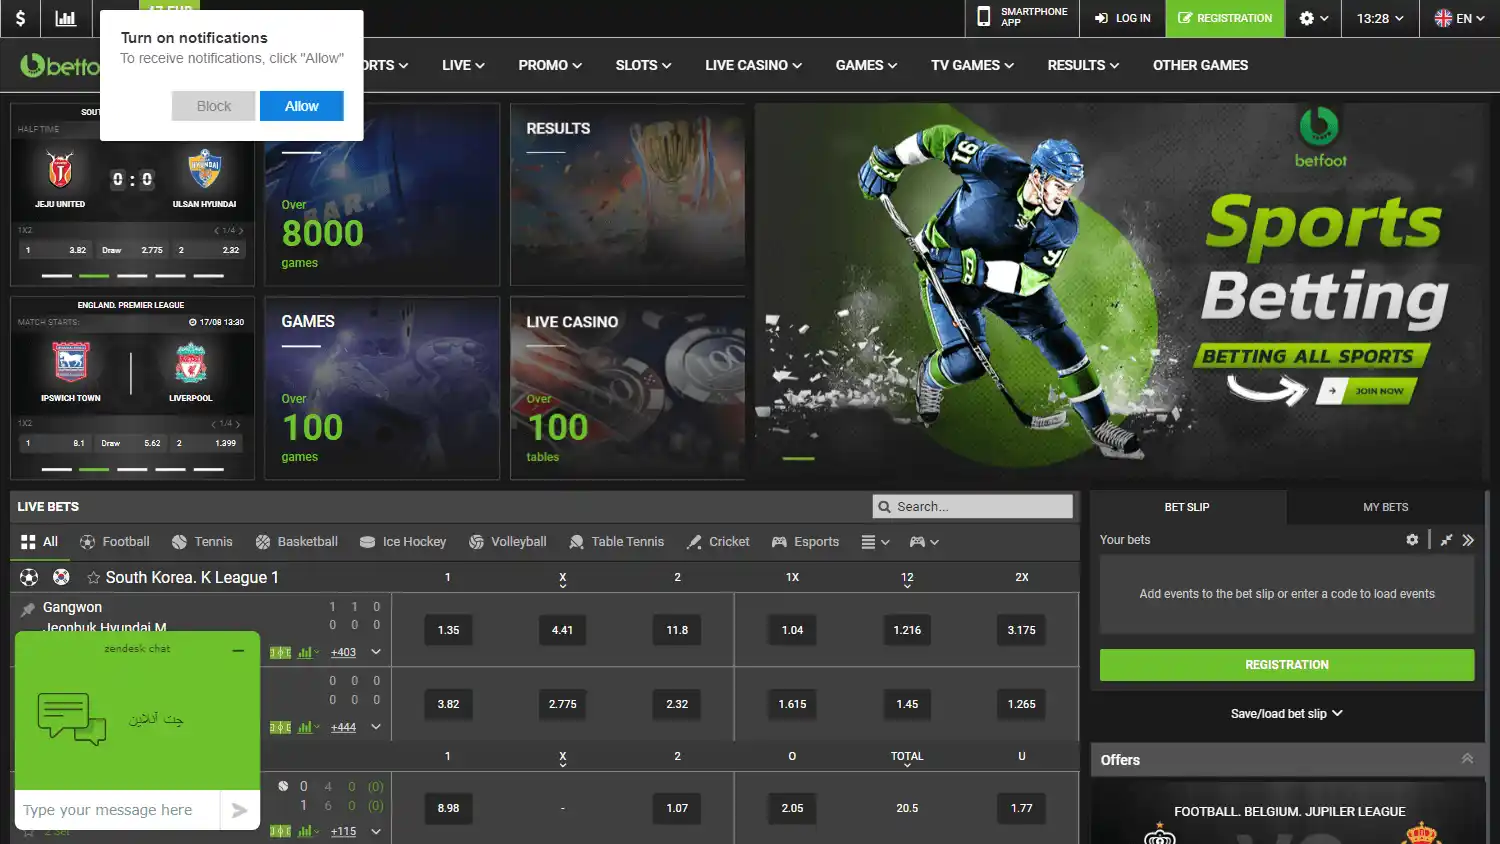Show All live sports
Screen dimensions: 1500x844
39,542
